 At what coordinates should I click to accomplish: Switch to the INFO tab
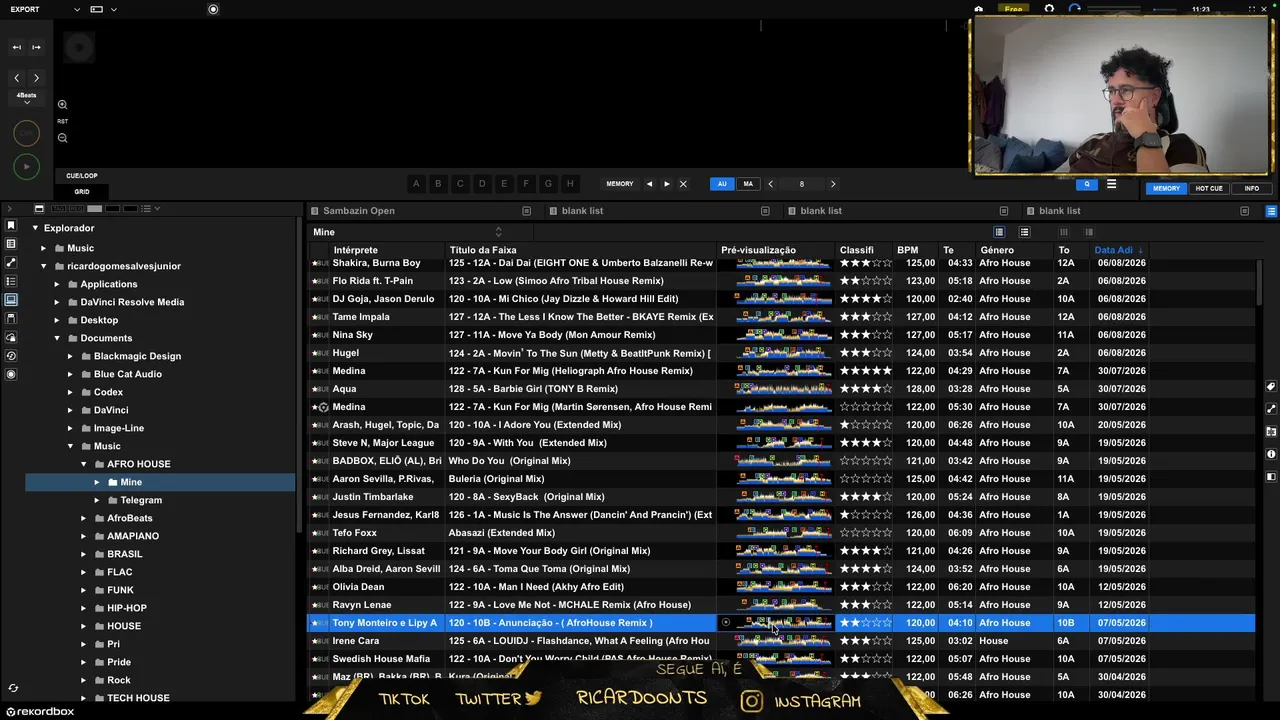(x=1251, y=188)
